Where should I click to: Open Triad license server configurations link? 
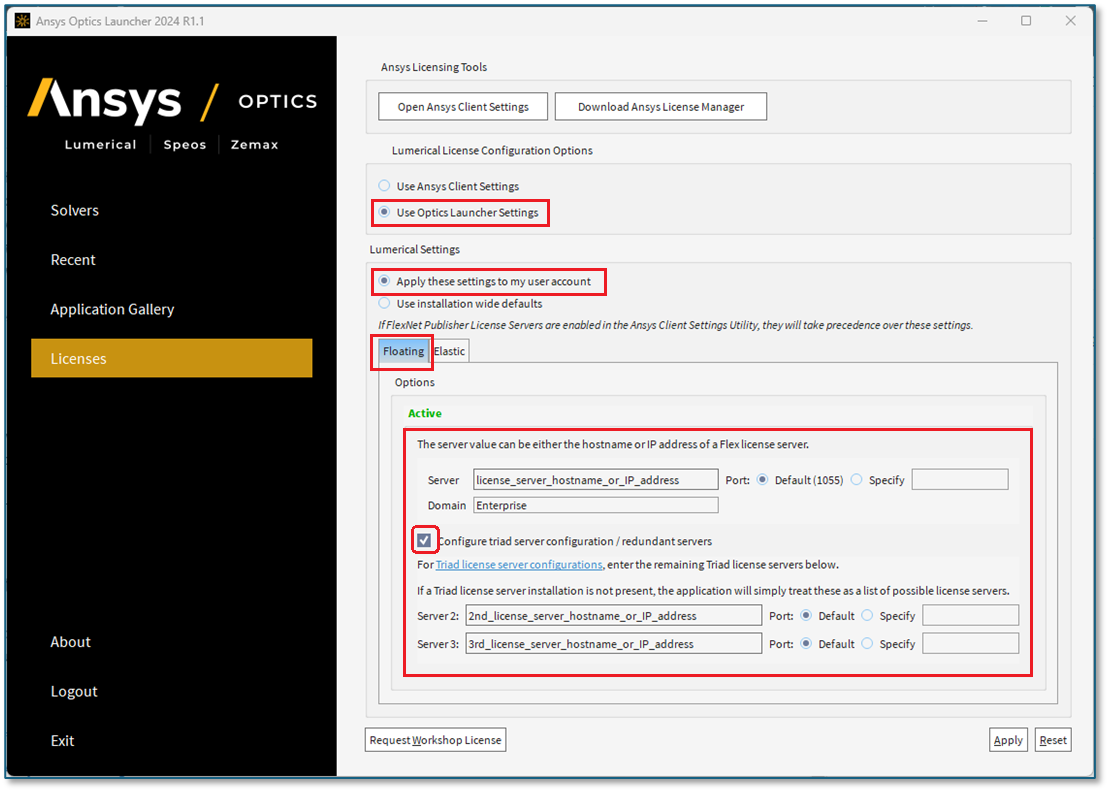pyautogui.click(x=519, y=564)
